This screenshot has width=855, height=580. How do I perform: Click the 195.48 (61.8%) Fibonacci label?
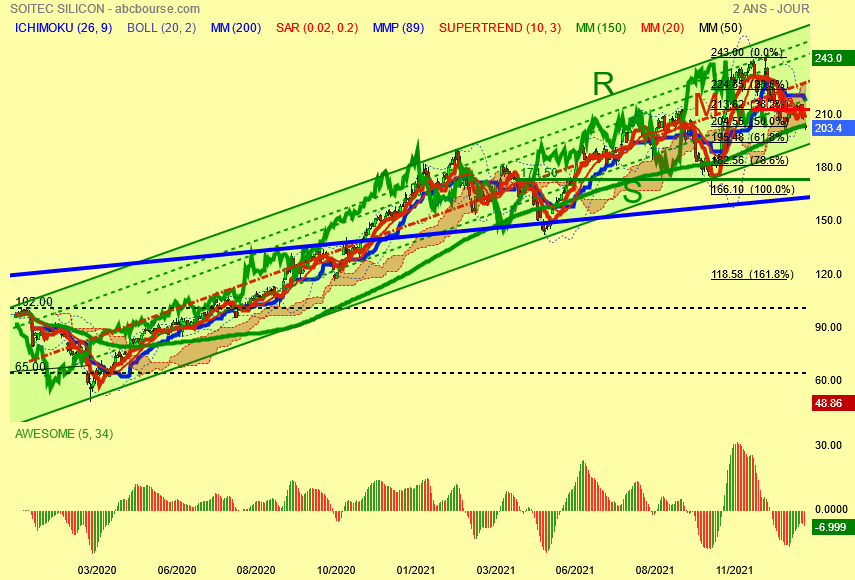(750, 137)
